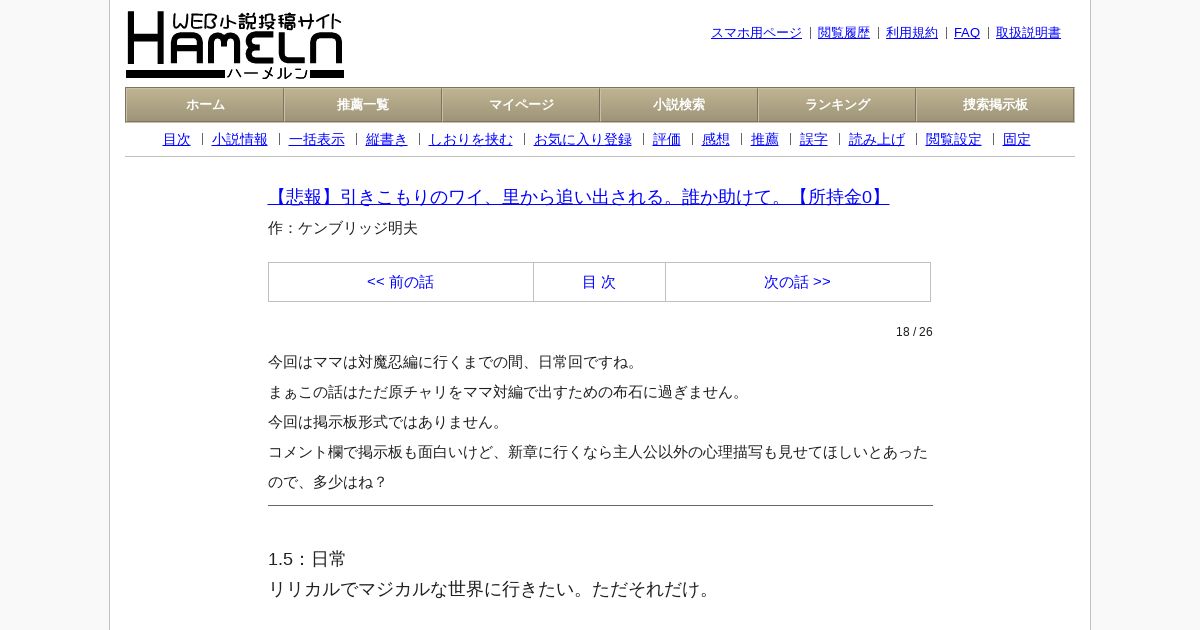Switch to 一括表示 view

coord(317,139)
